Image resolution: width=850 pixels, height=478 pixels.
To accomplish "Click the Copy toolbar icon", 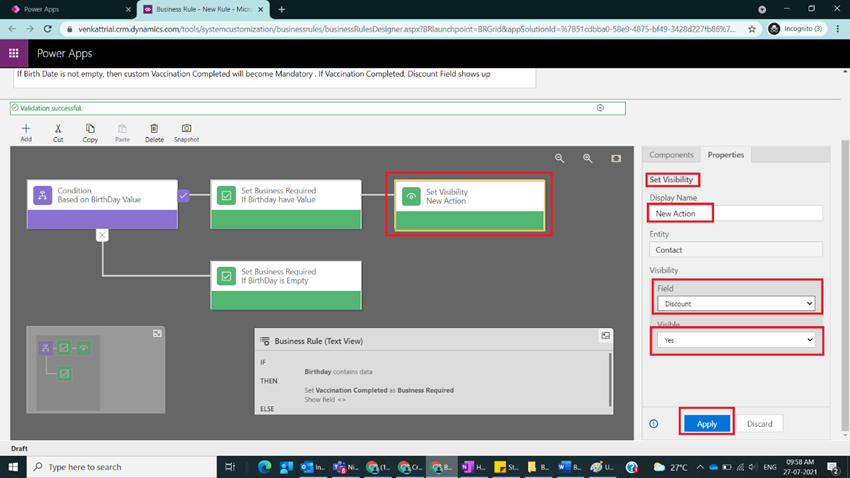I will (x=90, y=132).
